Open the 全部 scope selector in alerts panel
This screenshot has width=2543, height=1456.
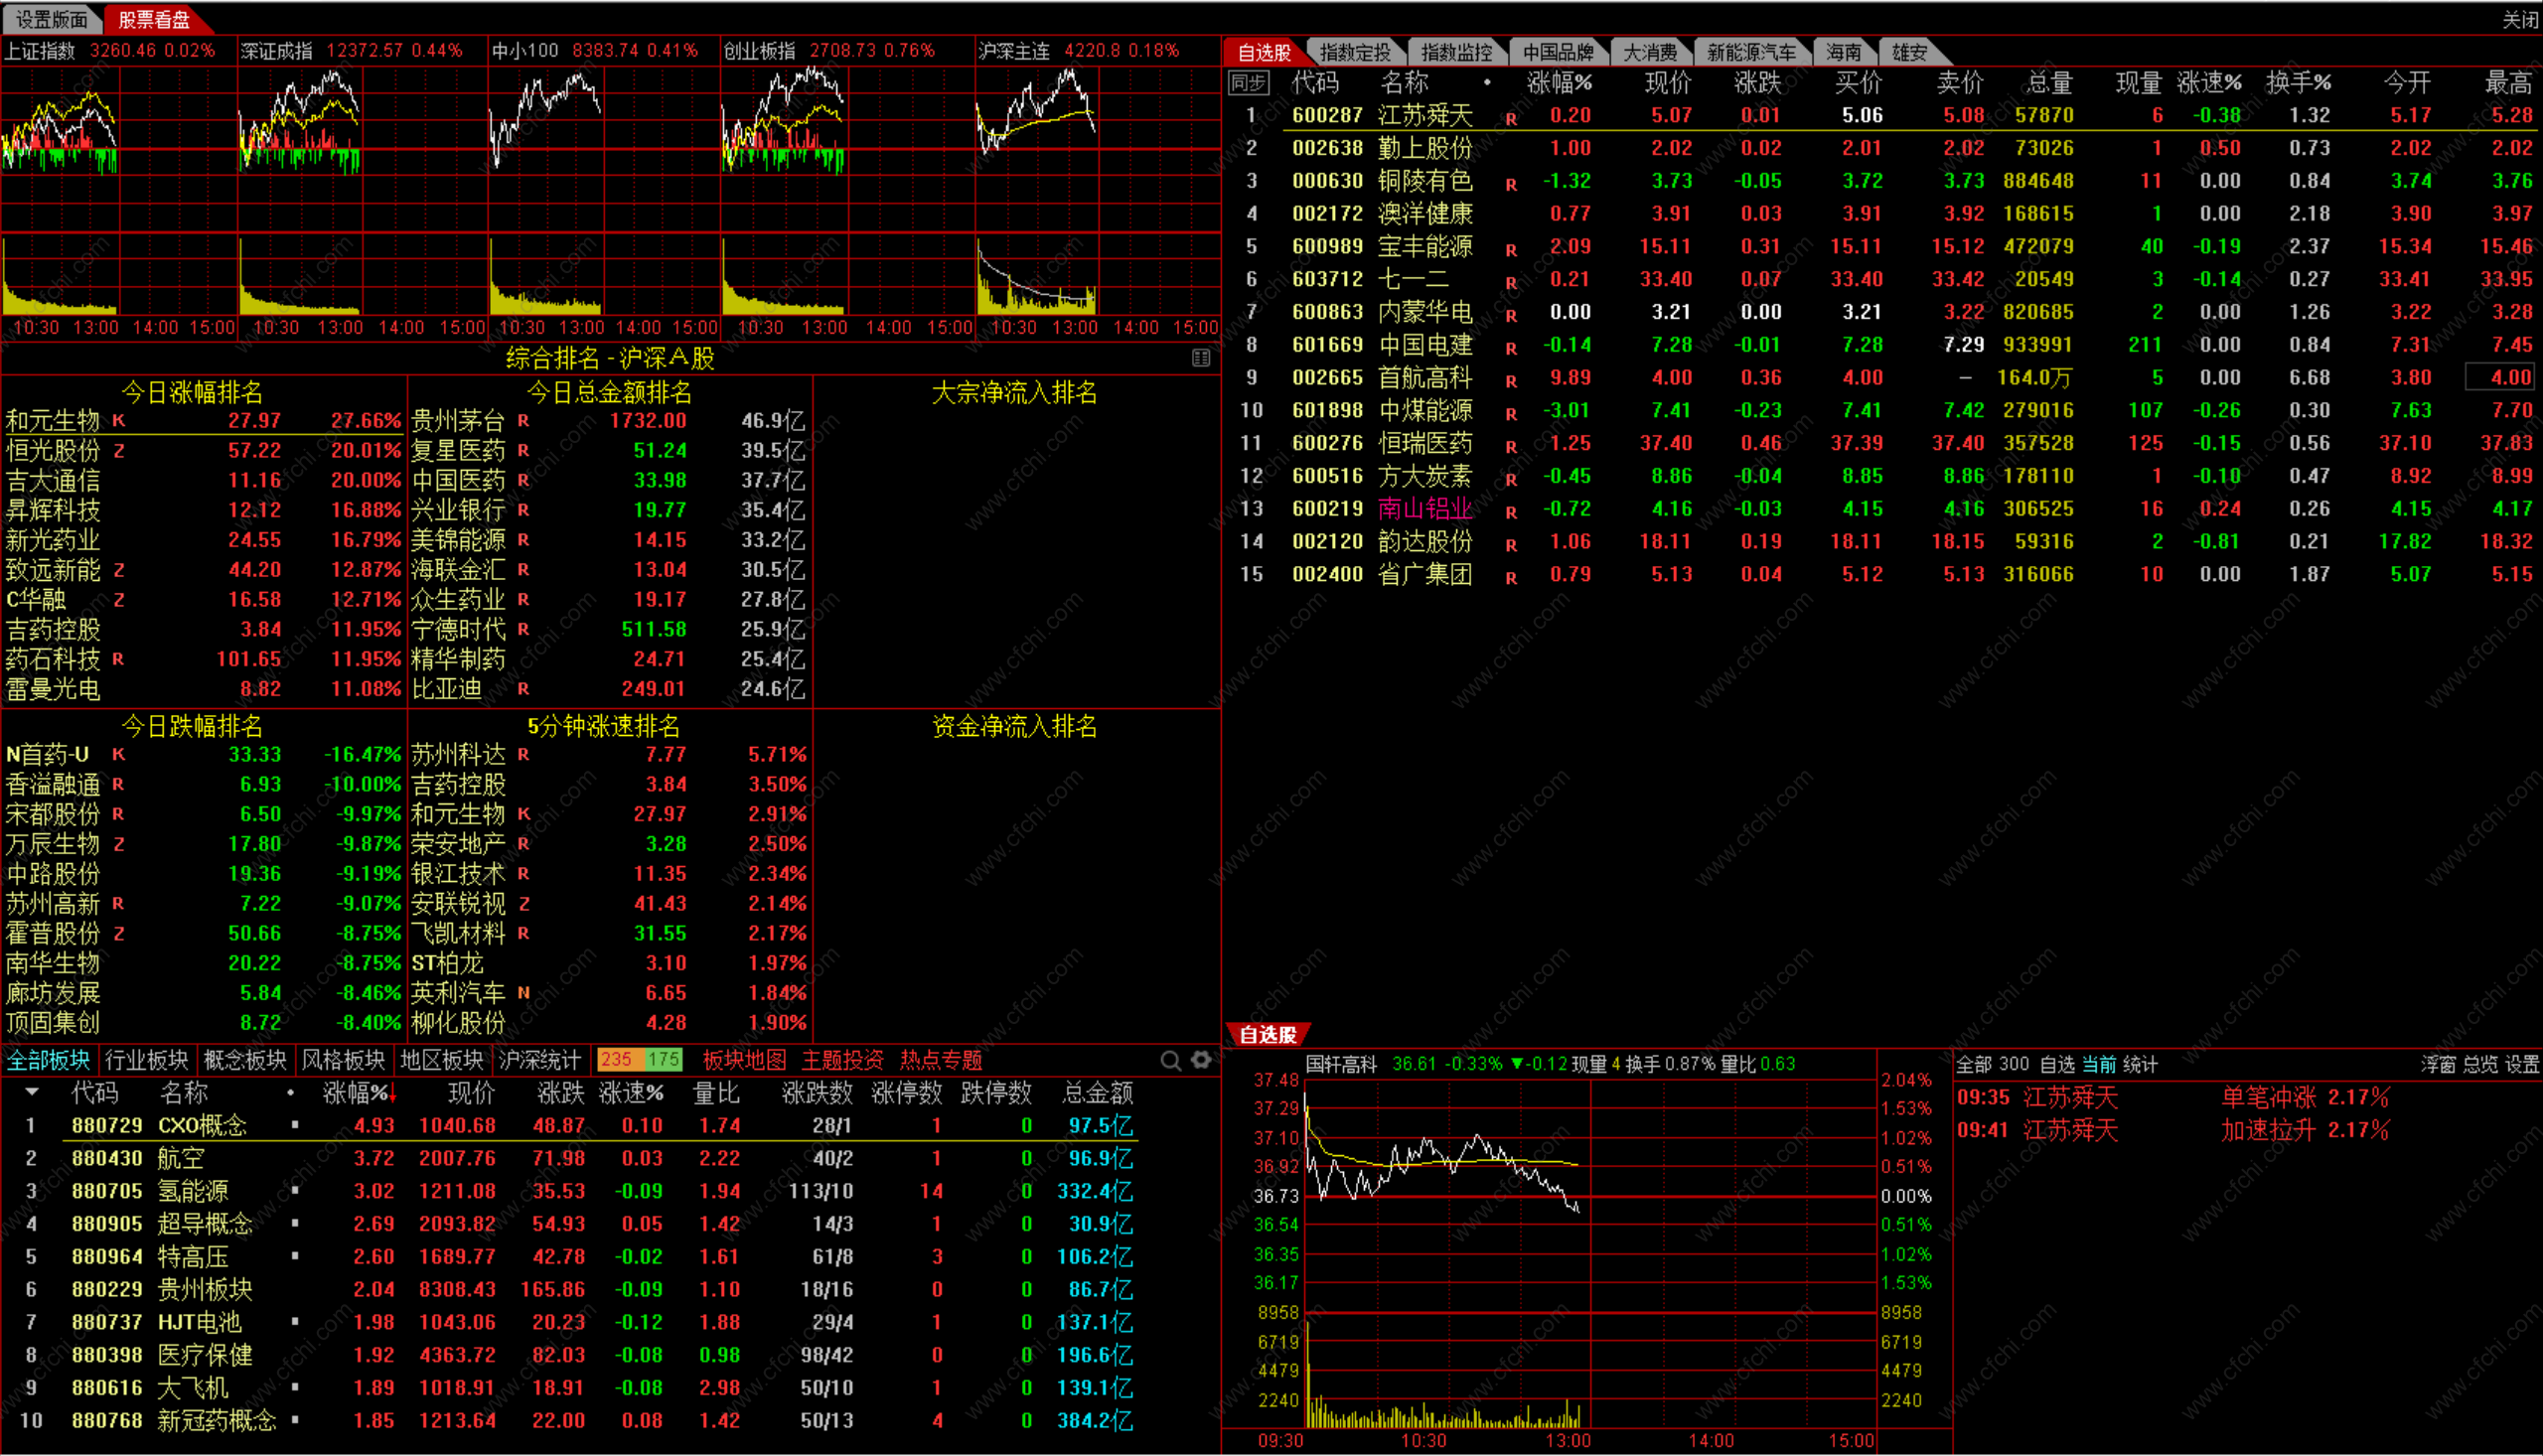pyautogui.click(x=1973, y=1065)
